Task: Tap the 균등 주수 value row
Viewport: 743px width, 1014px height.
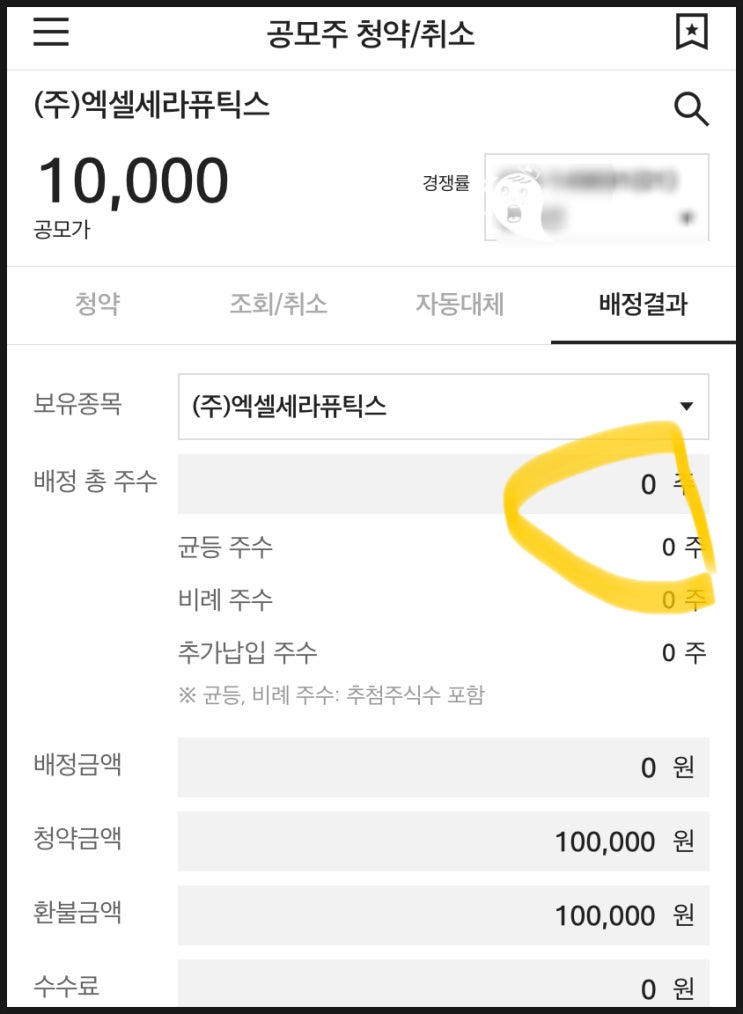Action: coord(444,548)
